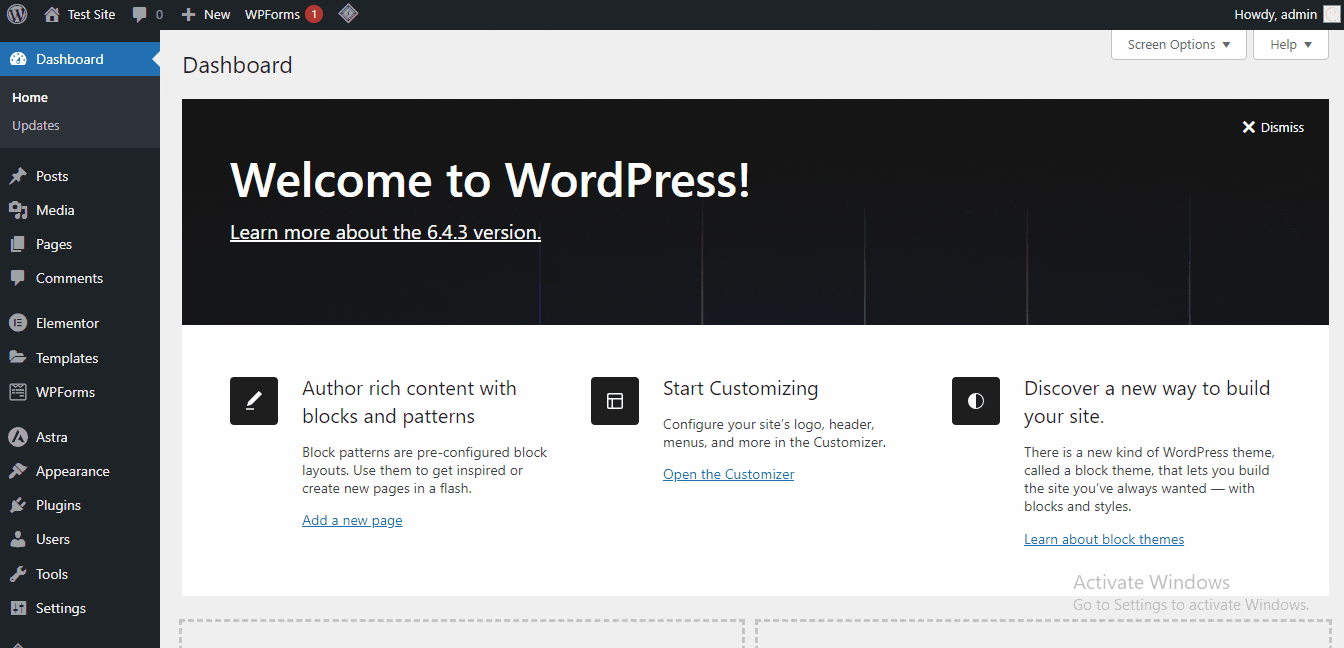
Task: Click the Appearance paintbrush icon
Action: (x=21, y=470)
